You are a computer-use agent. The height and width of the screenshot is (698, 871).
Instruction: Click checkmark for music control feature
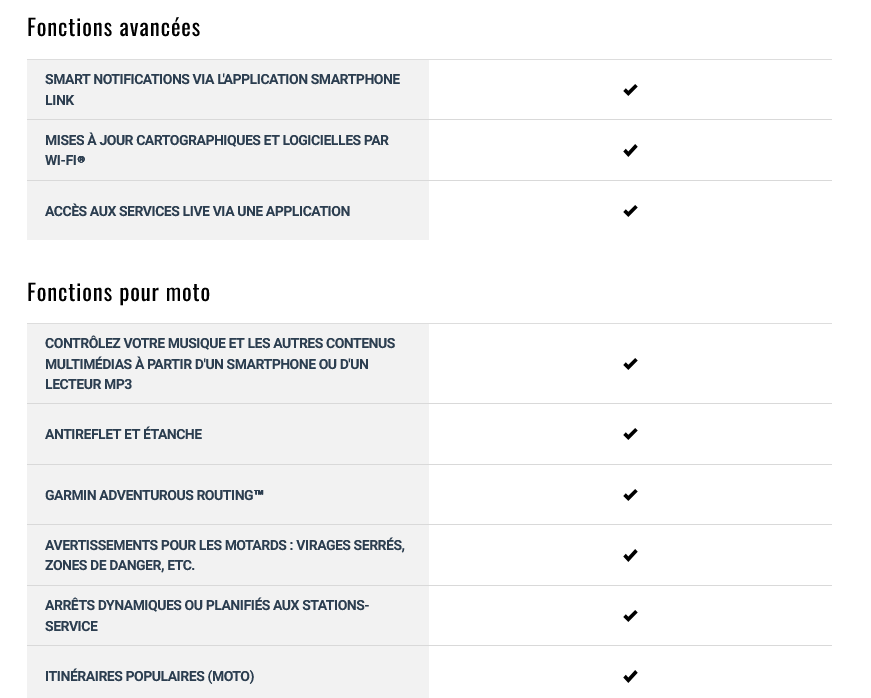click(x=630, y=364)
